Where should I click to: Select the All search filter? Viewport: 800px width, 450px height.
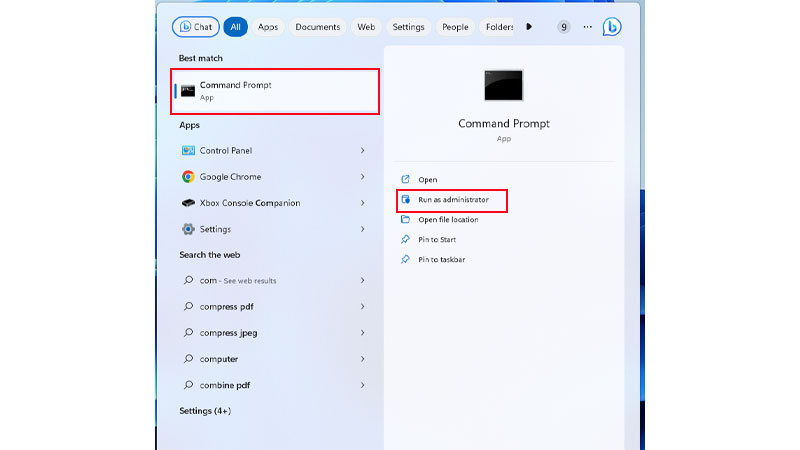point(235,27)
